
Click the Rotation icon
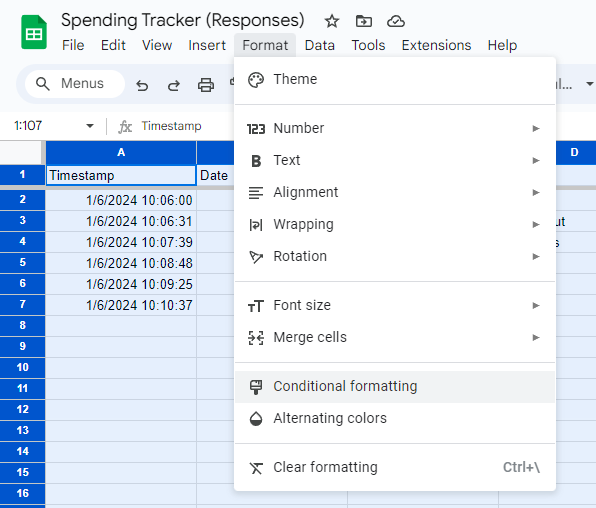pos(256,257)
